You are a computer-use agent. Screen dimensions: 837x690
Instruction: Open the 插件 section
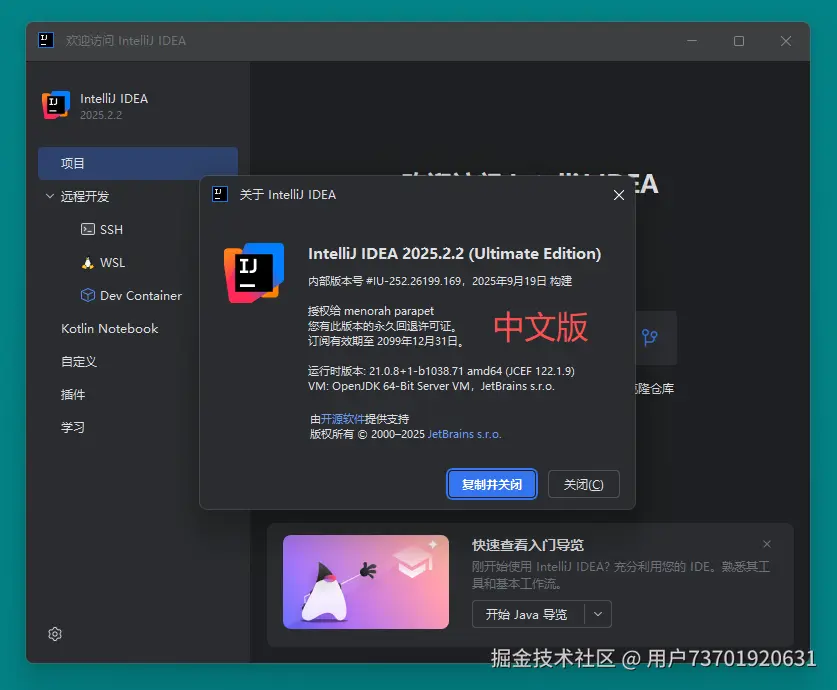point(73,395)
